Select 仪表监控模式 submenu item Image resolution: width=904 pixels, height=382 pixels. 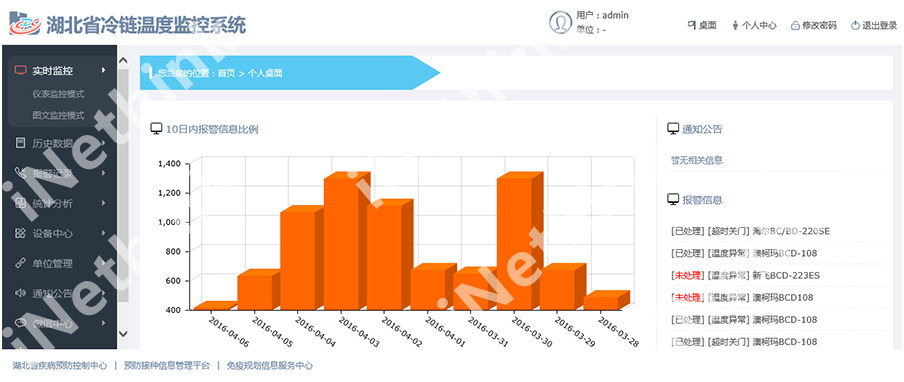pyautogui.click(x=58, y=93)
